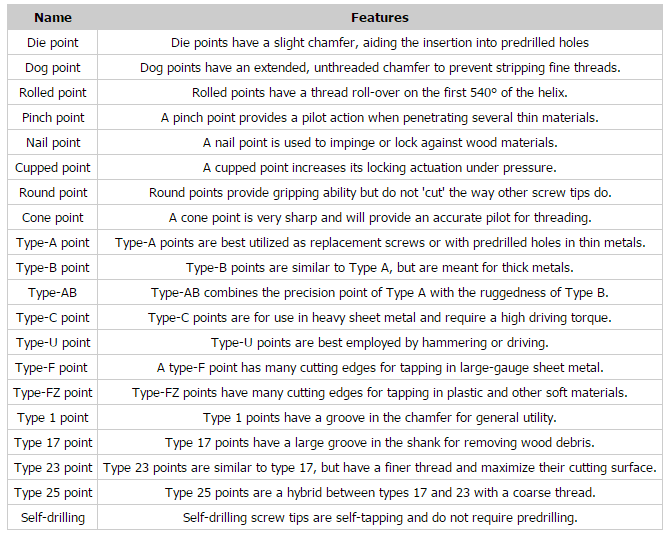Click the Cone point description text
The width and height of the screenshot is (667, 536).
379,218
